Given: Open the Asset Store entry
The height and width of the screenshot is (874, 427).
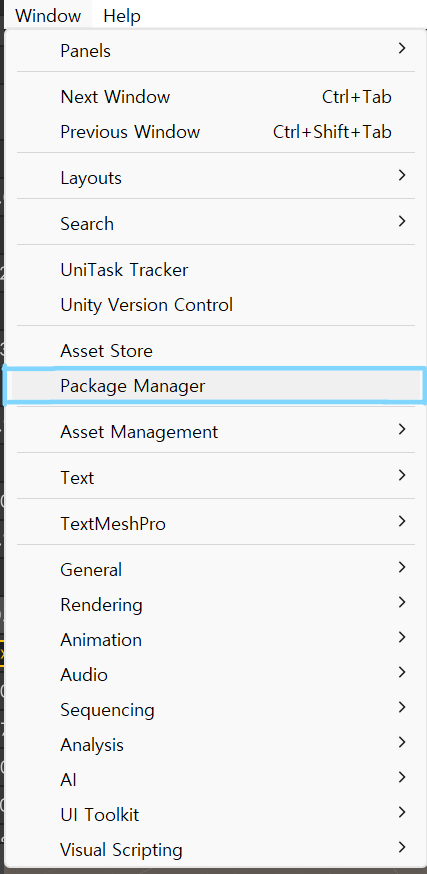Looking at the screenshot, I should [215, 351].
